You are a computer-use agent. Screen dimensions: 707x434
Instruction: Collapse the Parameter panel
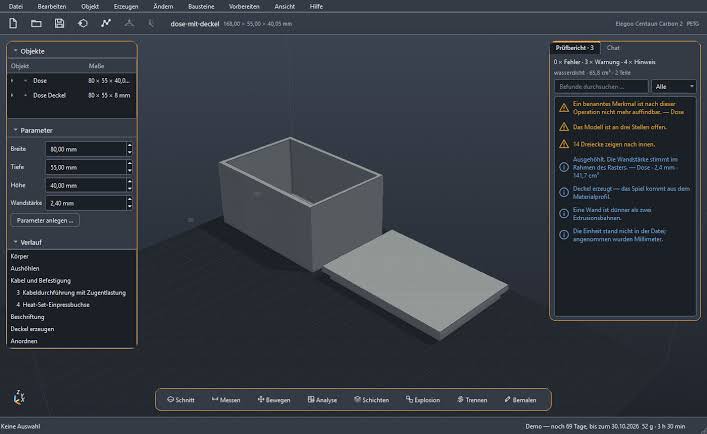pos(15,130)
